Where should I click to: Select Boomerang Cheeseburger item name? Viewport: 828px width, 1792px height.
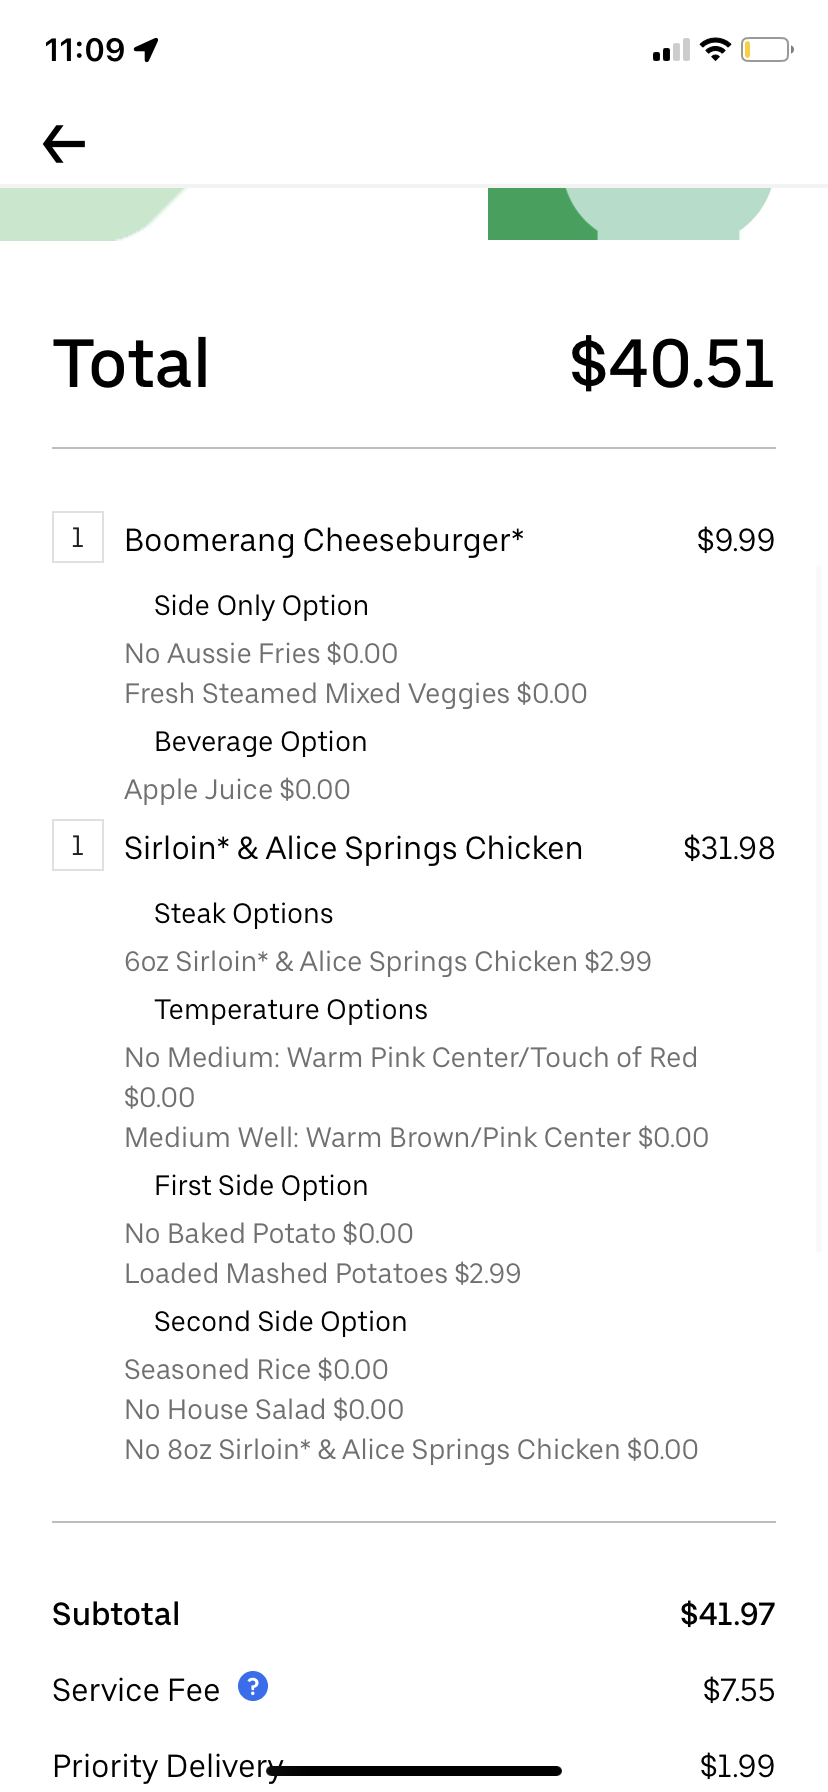324,540
